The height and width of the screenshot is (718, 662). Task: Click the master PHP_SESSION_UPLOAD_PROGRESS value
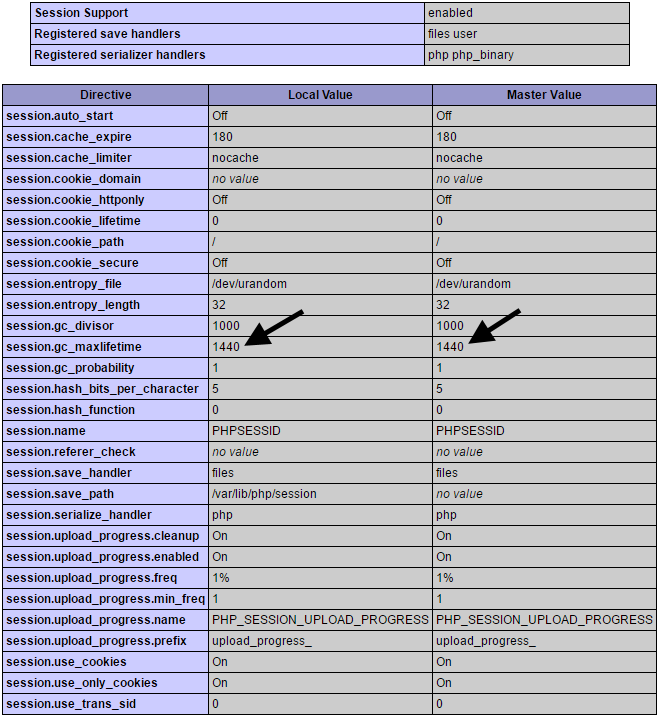[544, 620]
